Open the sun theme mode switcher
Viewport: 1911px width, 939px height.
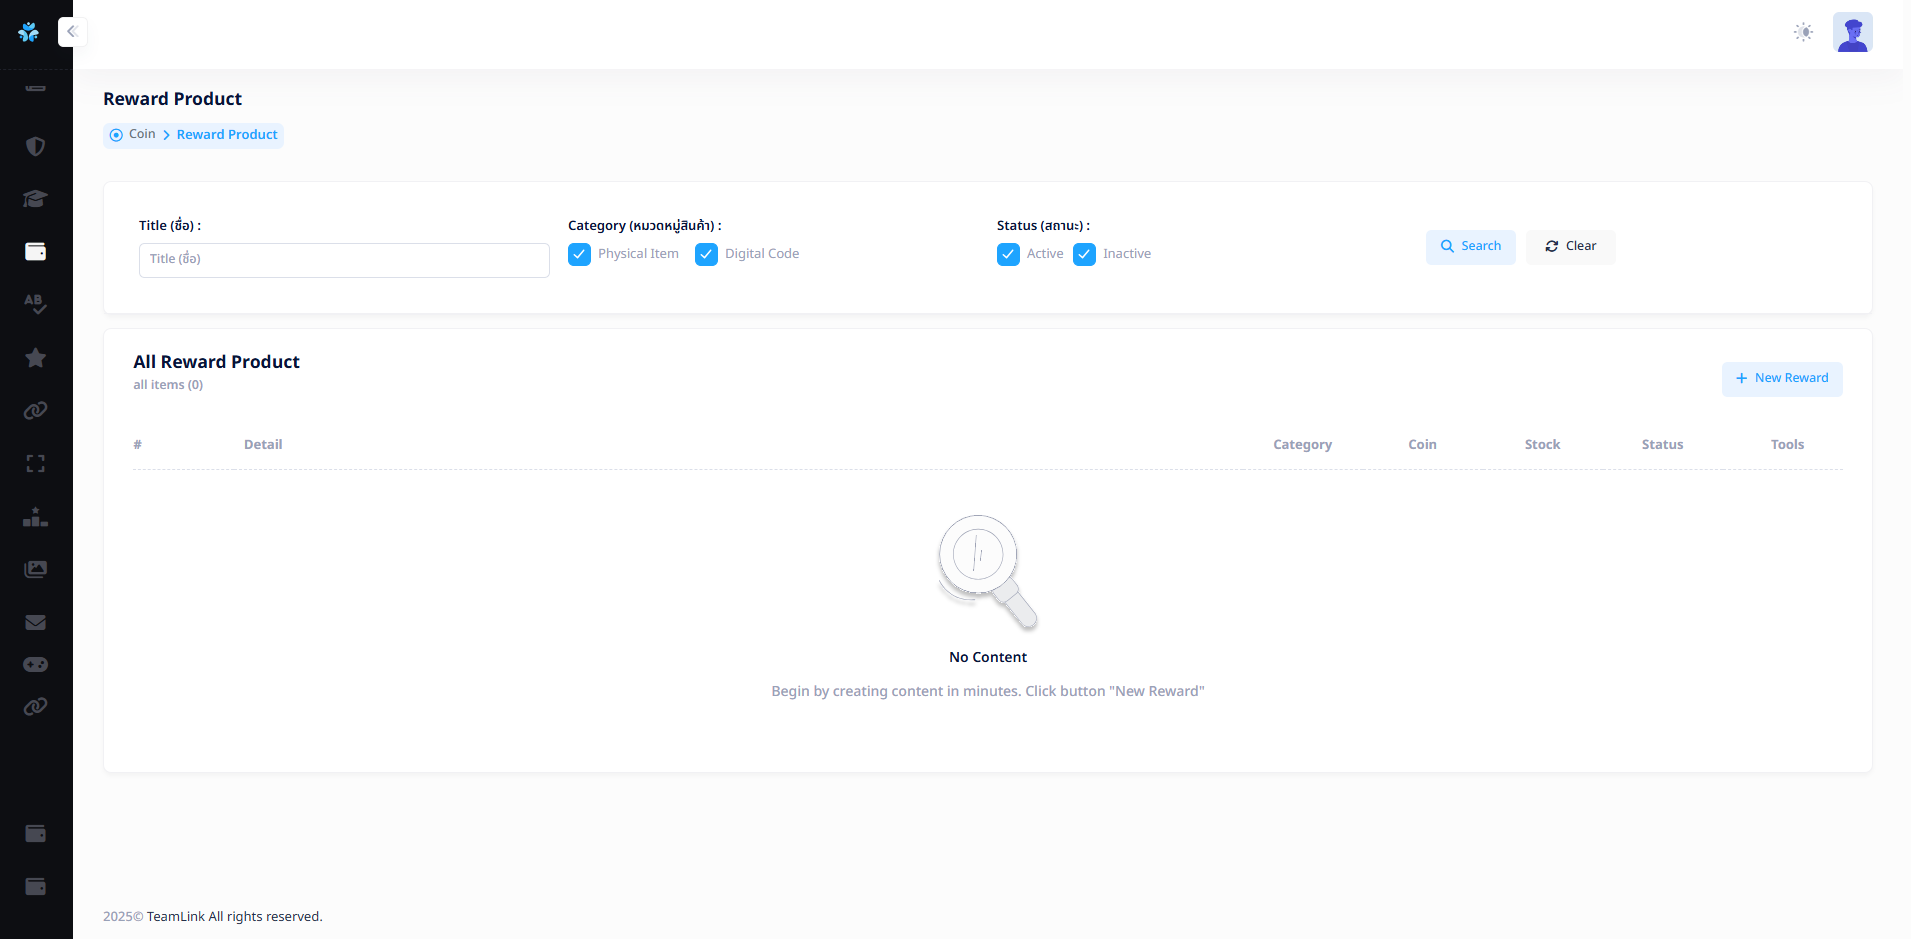tap(1803, 33)
